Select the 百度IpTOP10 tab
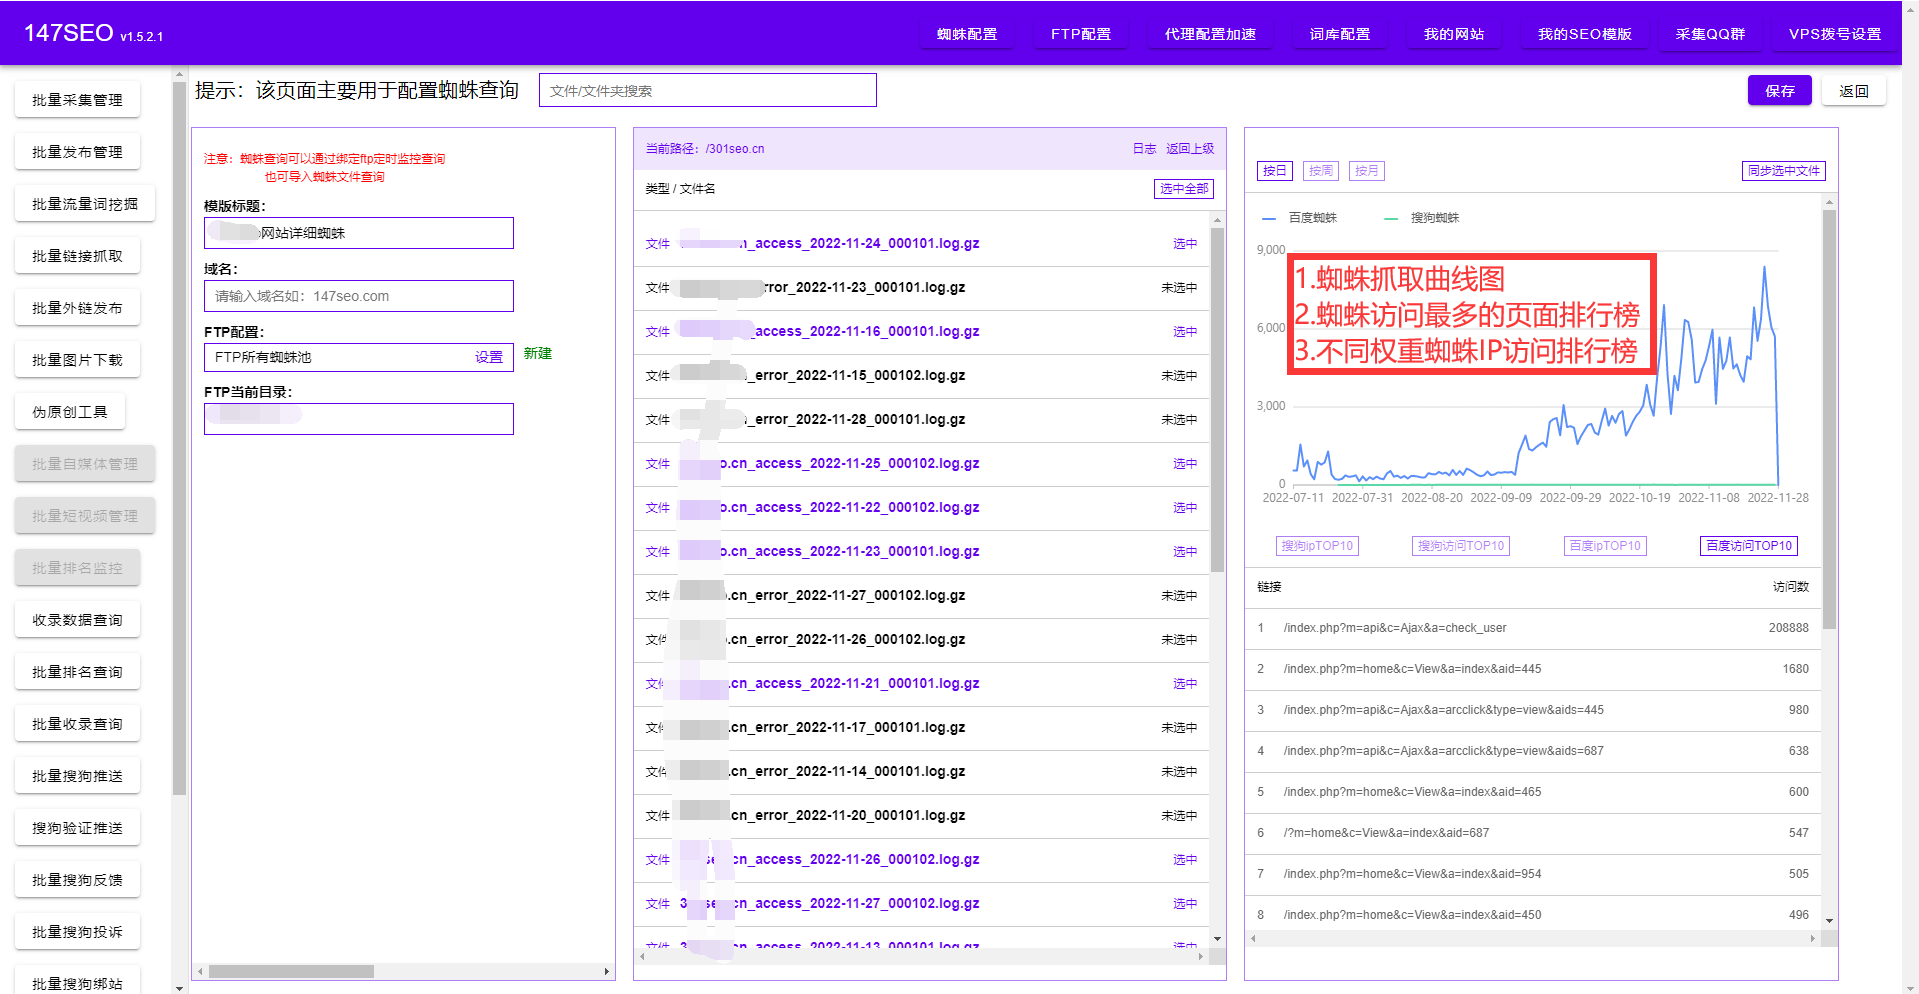Viewport: 1919px width, 994px height. click(x=1605, y=546)
